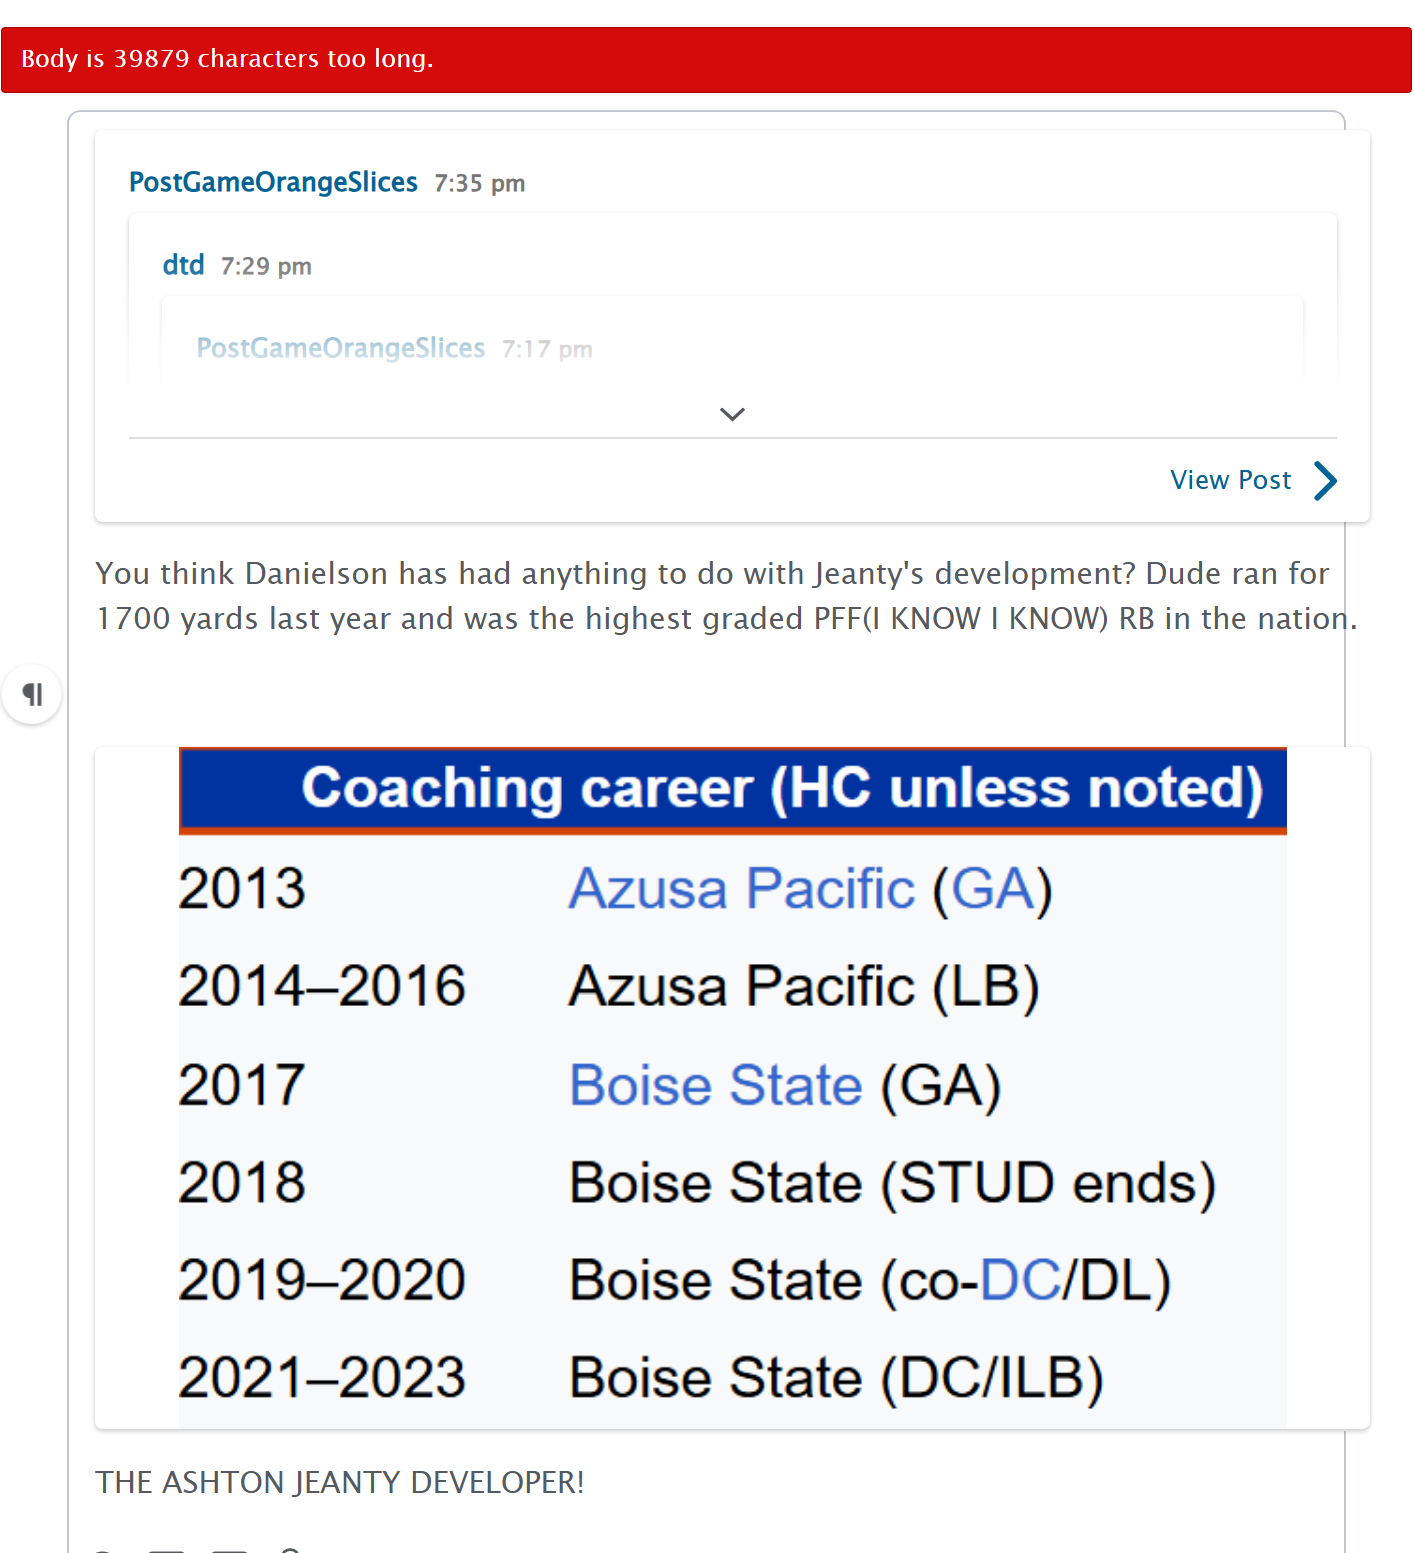
Task: Click the red body-too-long error banner
Action: tap(706, 60)
